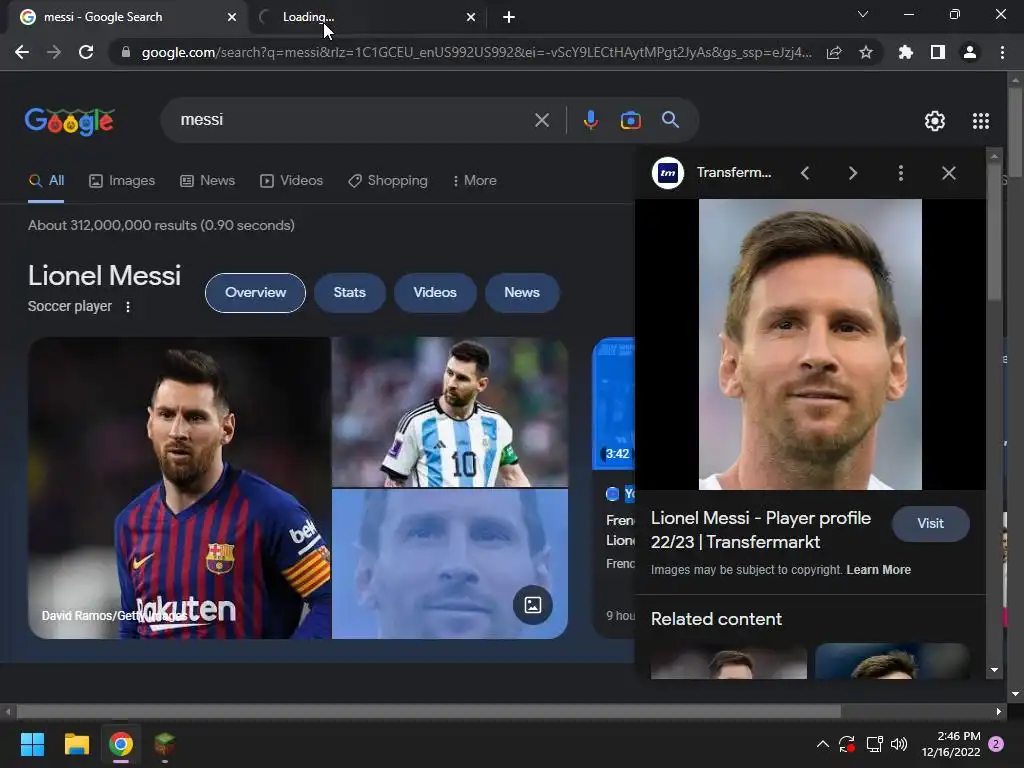Viewport: 1024px width, 768px height.
Task: Open the Chrome extensions puzzle icon
Action: (906, 52)
